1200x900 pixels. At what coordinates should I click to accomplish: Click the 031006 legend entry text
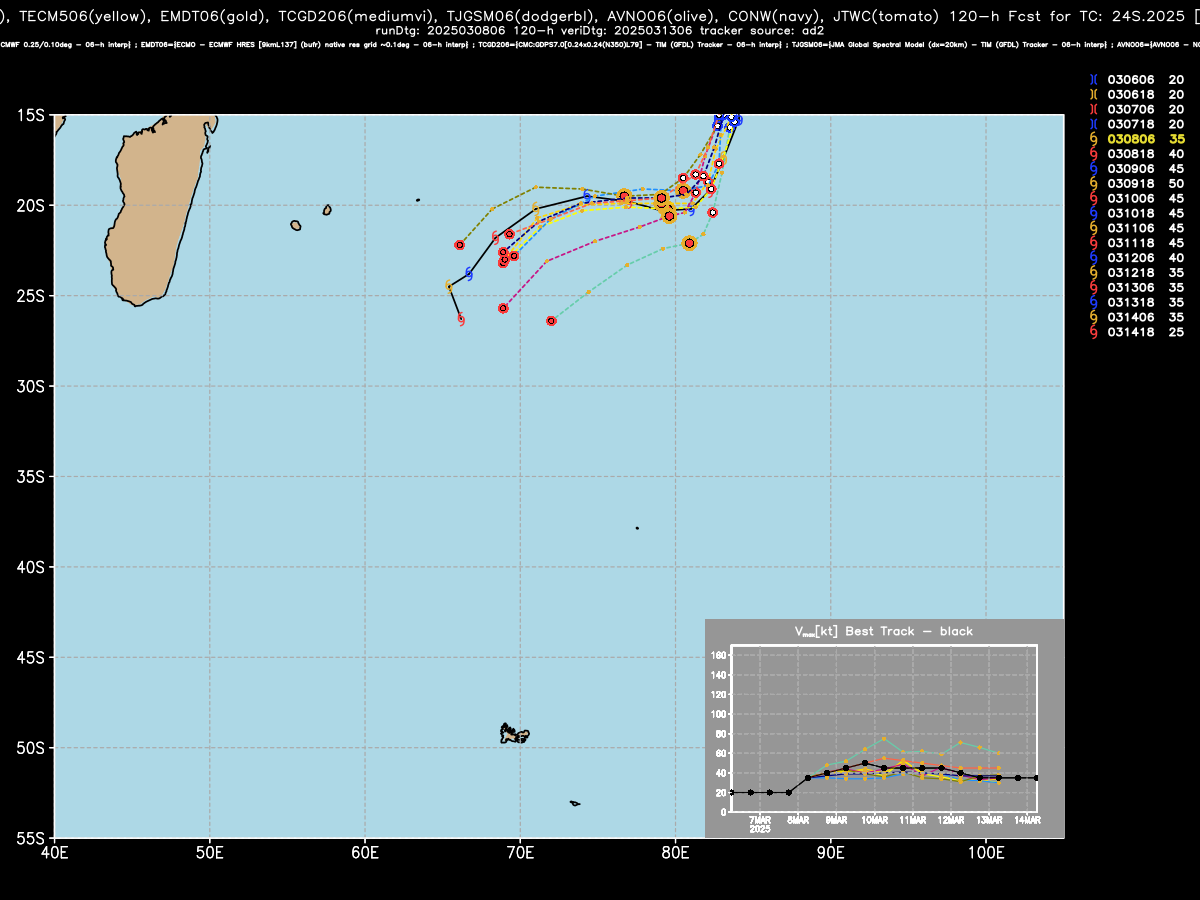[x=1131, y=199]
